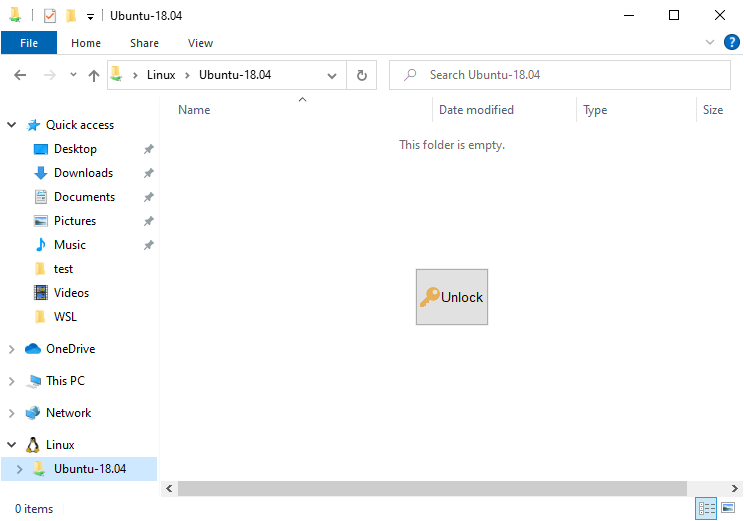Screen dimensions: 744x521
Task: Click the pin icon beside Documents
Action: click(149, 197)
